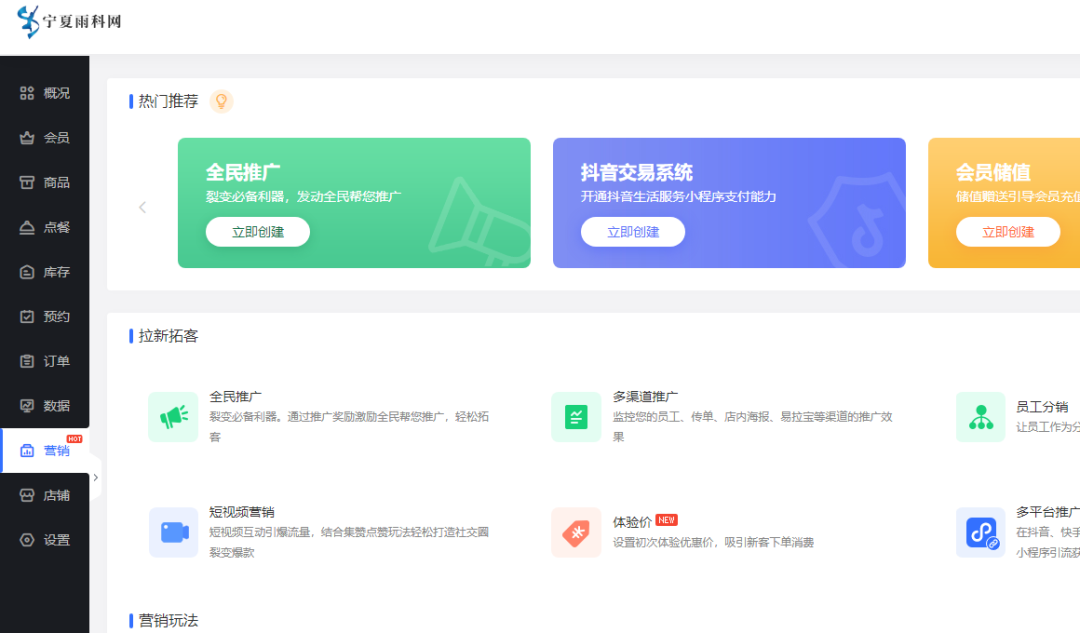Select the 会员 crown icon in sidebar

[27, 138]
